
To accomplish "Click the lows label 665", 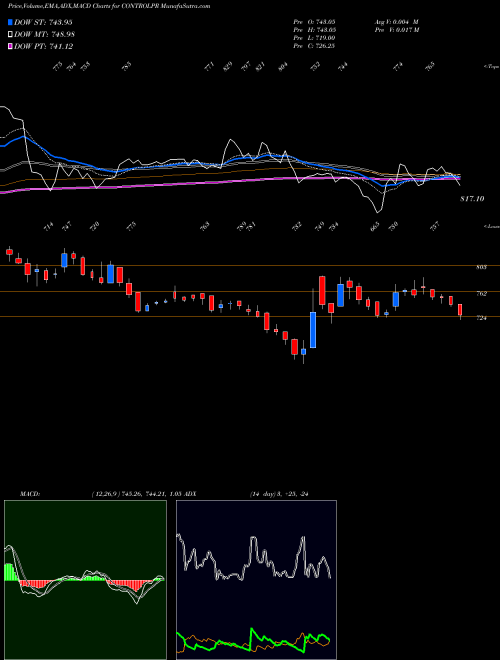I will click(x=375, y=227).
